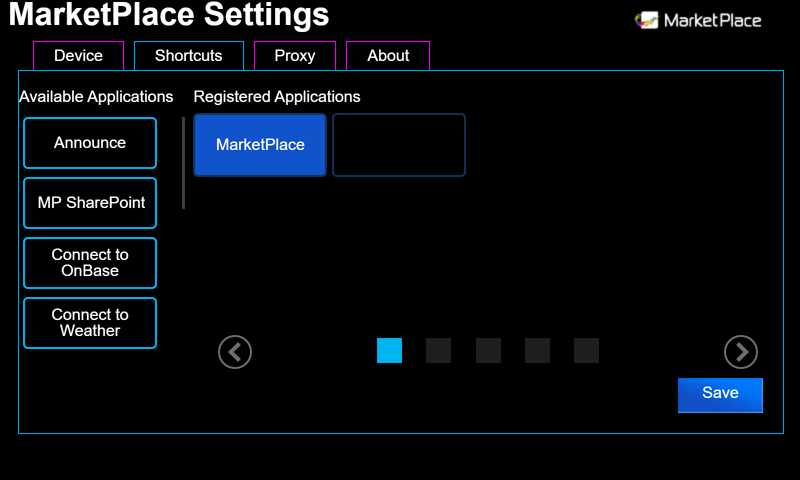The height and width of the screenshot is (480, 800).
Task: View the About tab
Action: click(388, 56)
